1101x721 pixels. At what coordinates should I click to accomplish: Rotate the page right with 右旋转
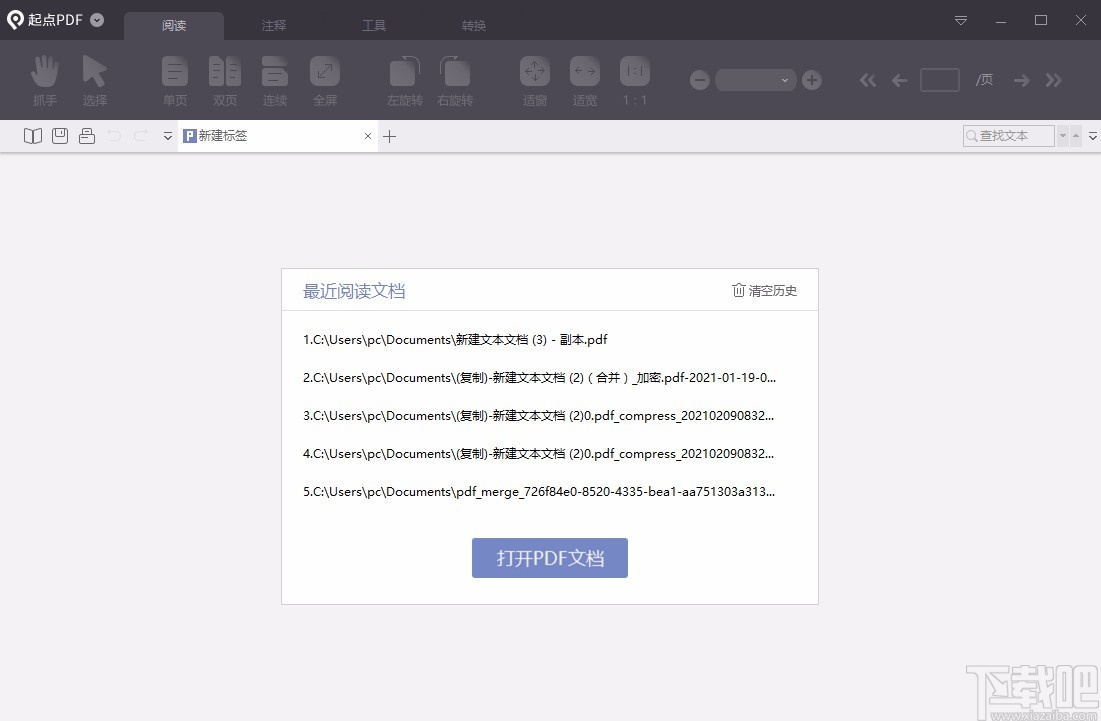click(x=455, y=80)
